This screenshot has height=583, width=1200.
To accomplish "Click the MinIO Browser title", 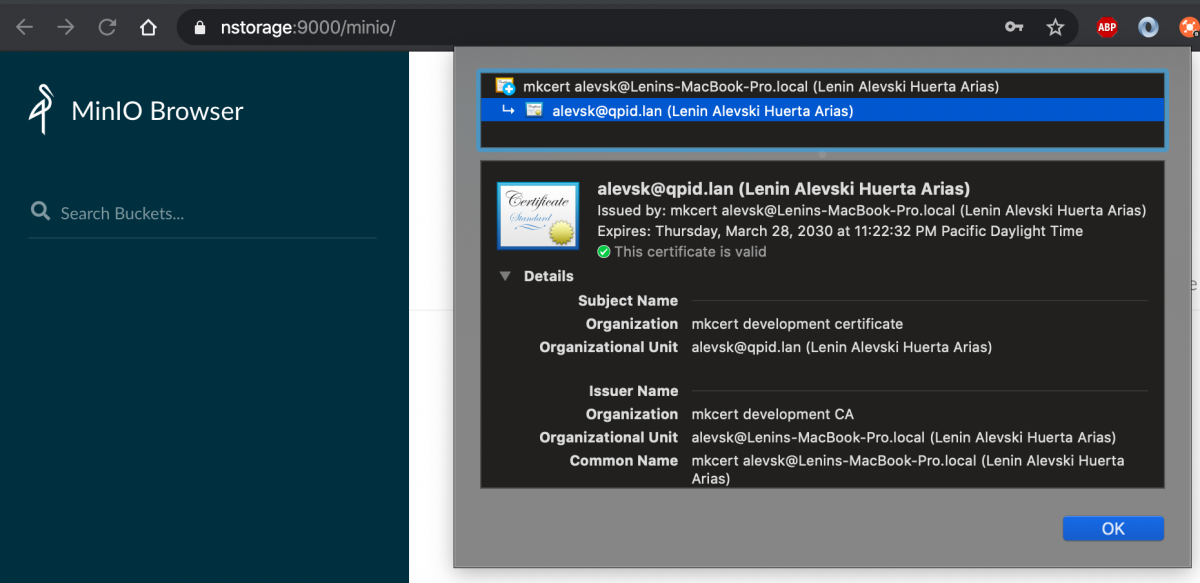I will coord(157,111).
